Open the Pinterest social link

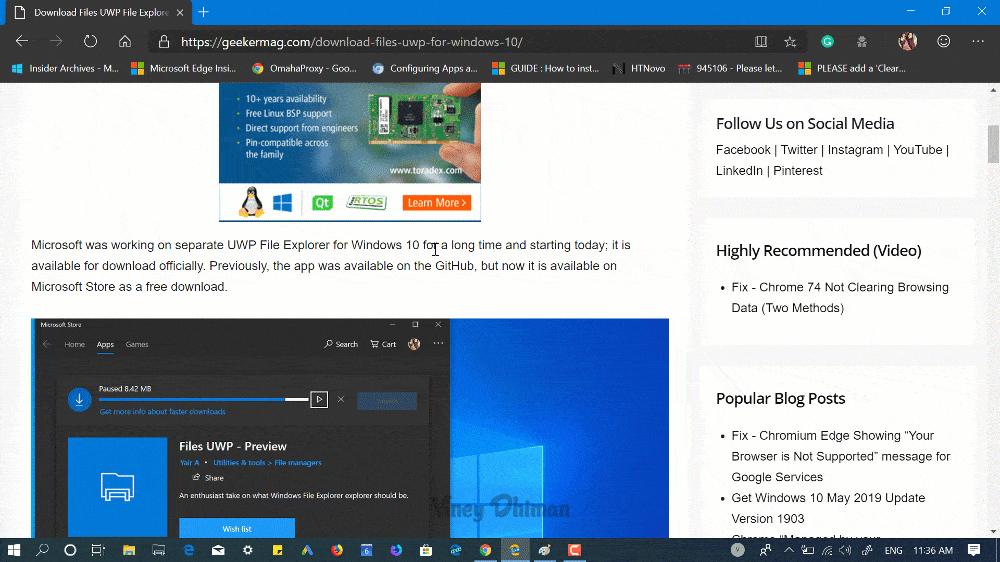[x=798, y=171]
